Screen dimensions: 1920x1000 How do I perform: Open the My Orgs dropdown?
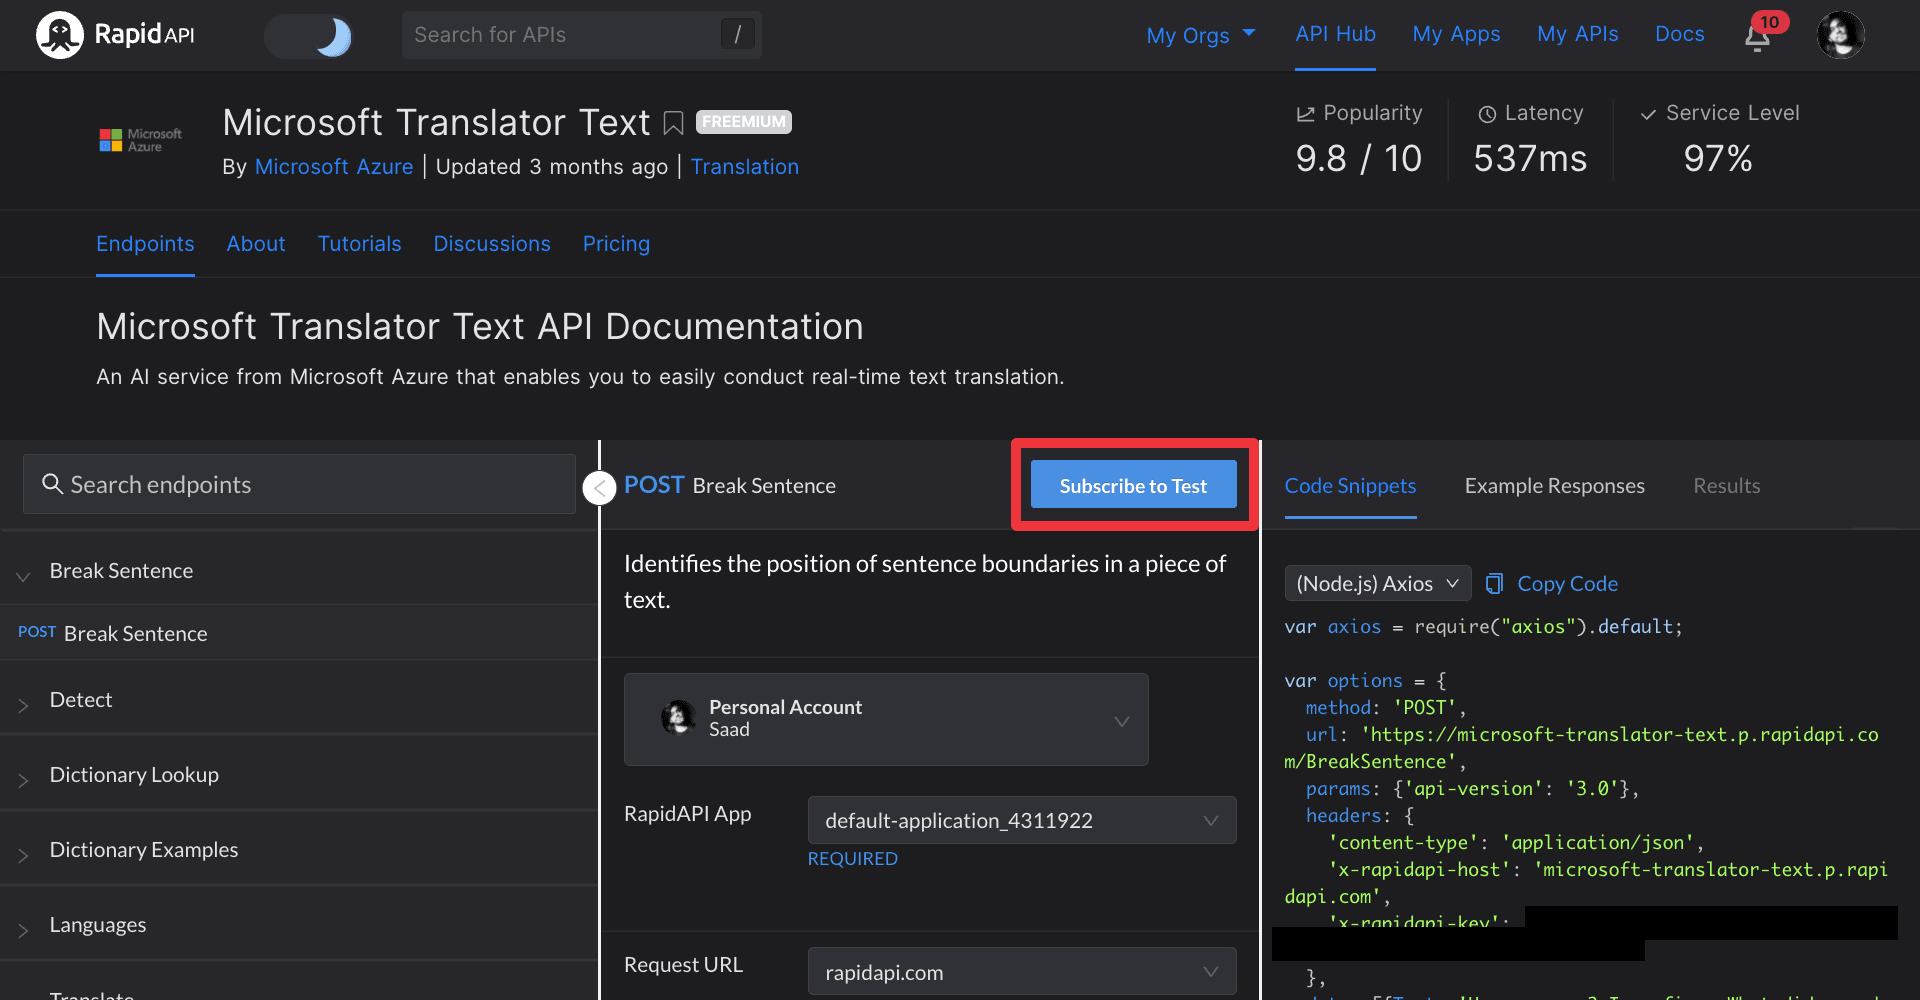pos(1200,35)
